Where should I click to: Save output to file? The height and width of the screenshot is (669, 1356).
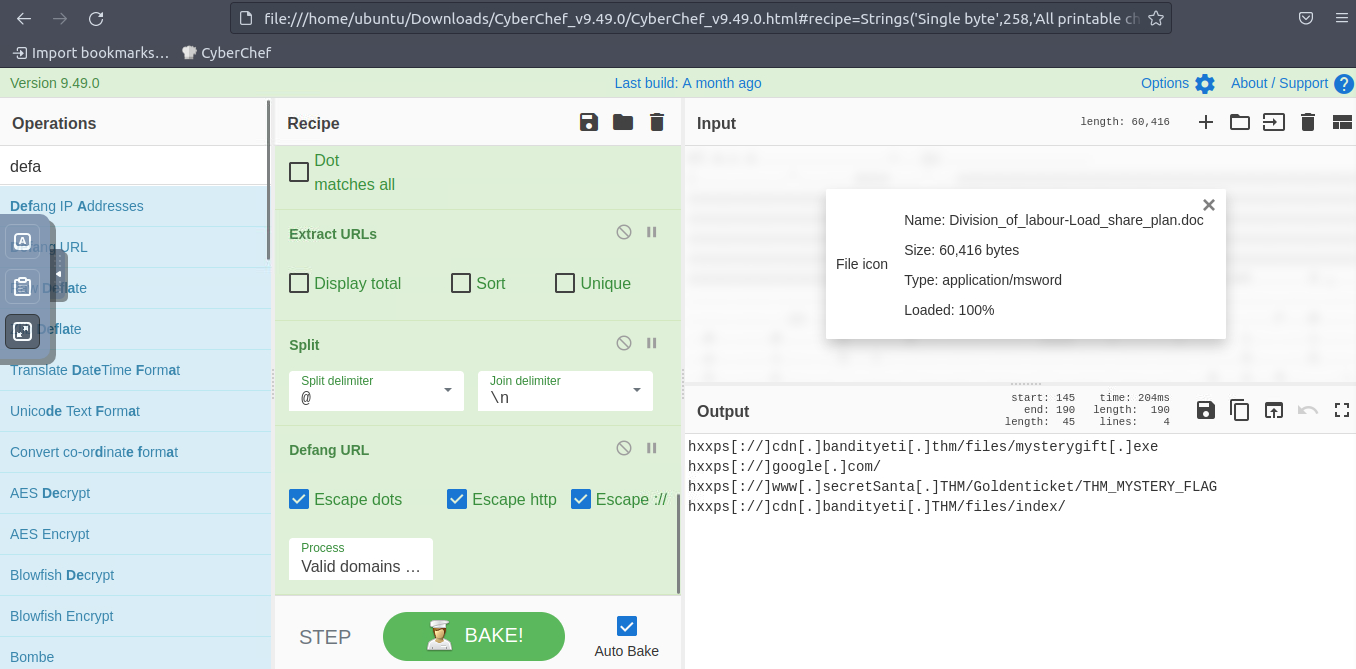click(x=1206, y=410)
